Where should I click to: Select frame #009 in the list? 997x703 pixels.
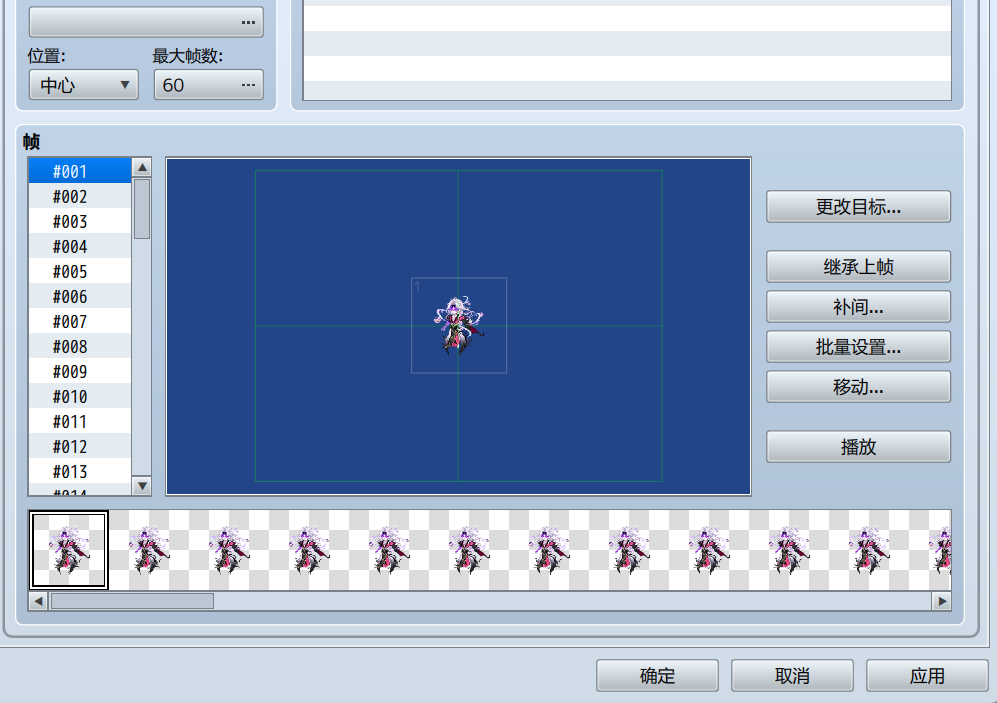[80, 371]
